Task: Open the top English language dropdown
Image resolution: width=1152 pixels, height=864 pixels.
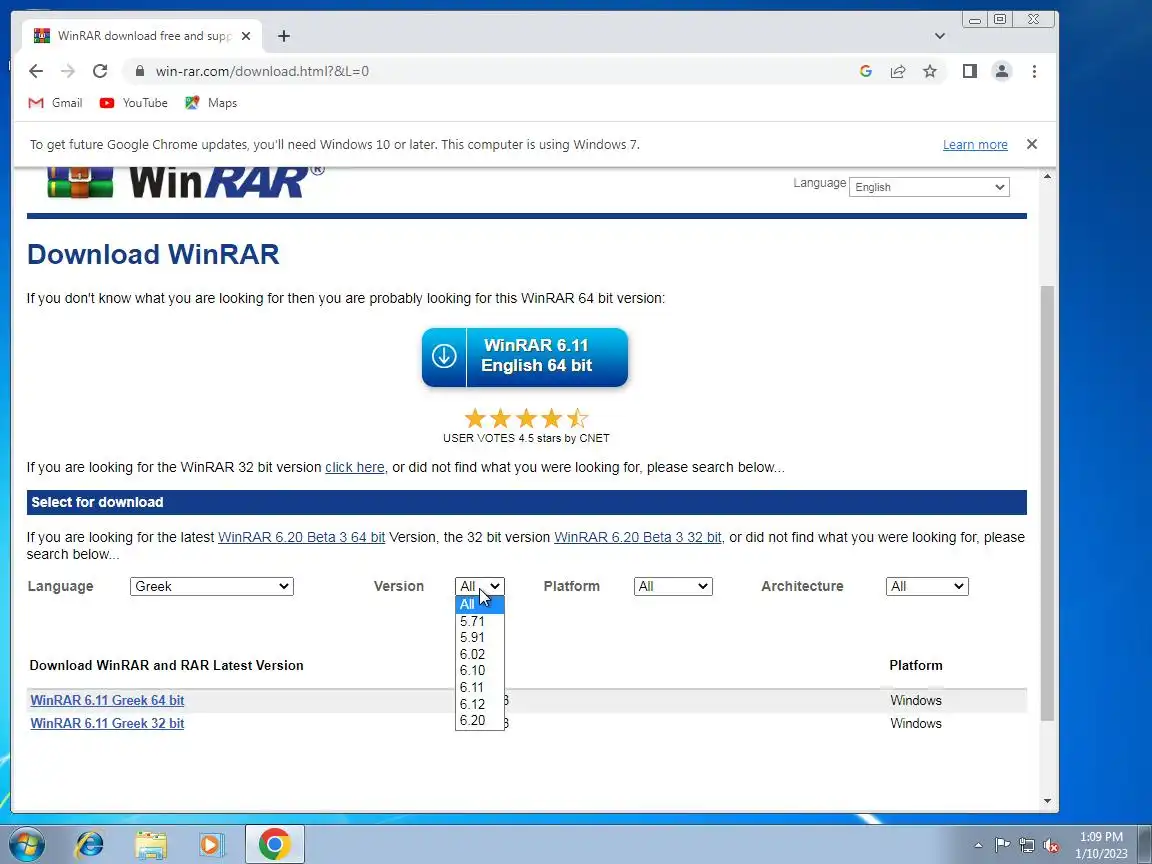Action: pos(929,187)
